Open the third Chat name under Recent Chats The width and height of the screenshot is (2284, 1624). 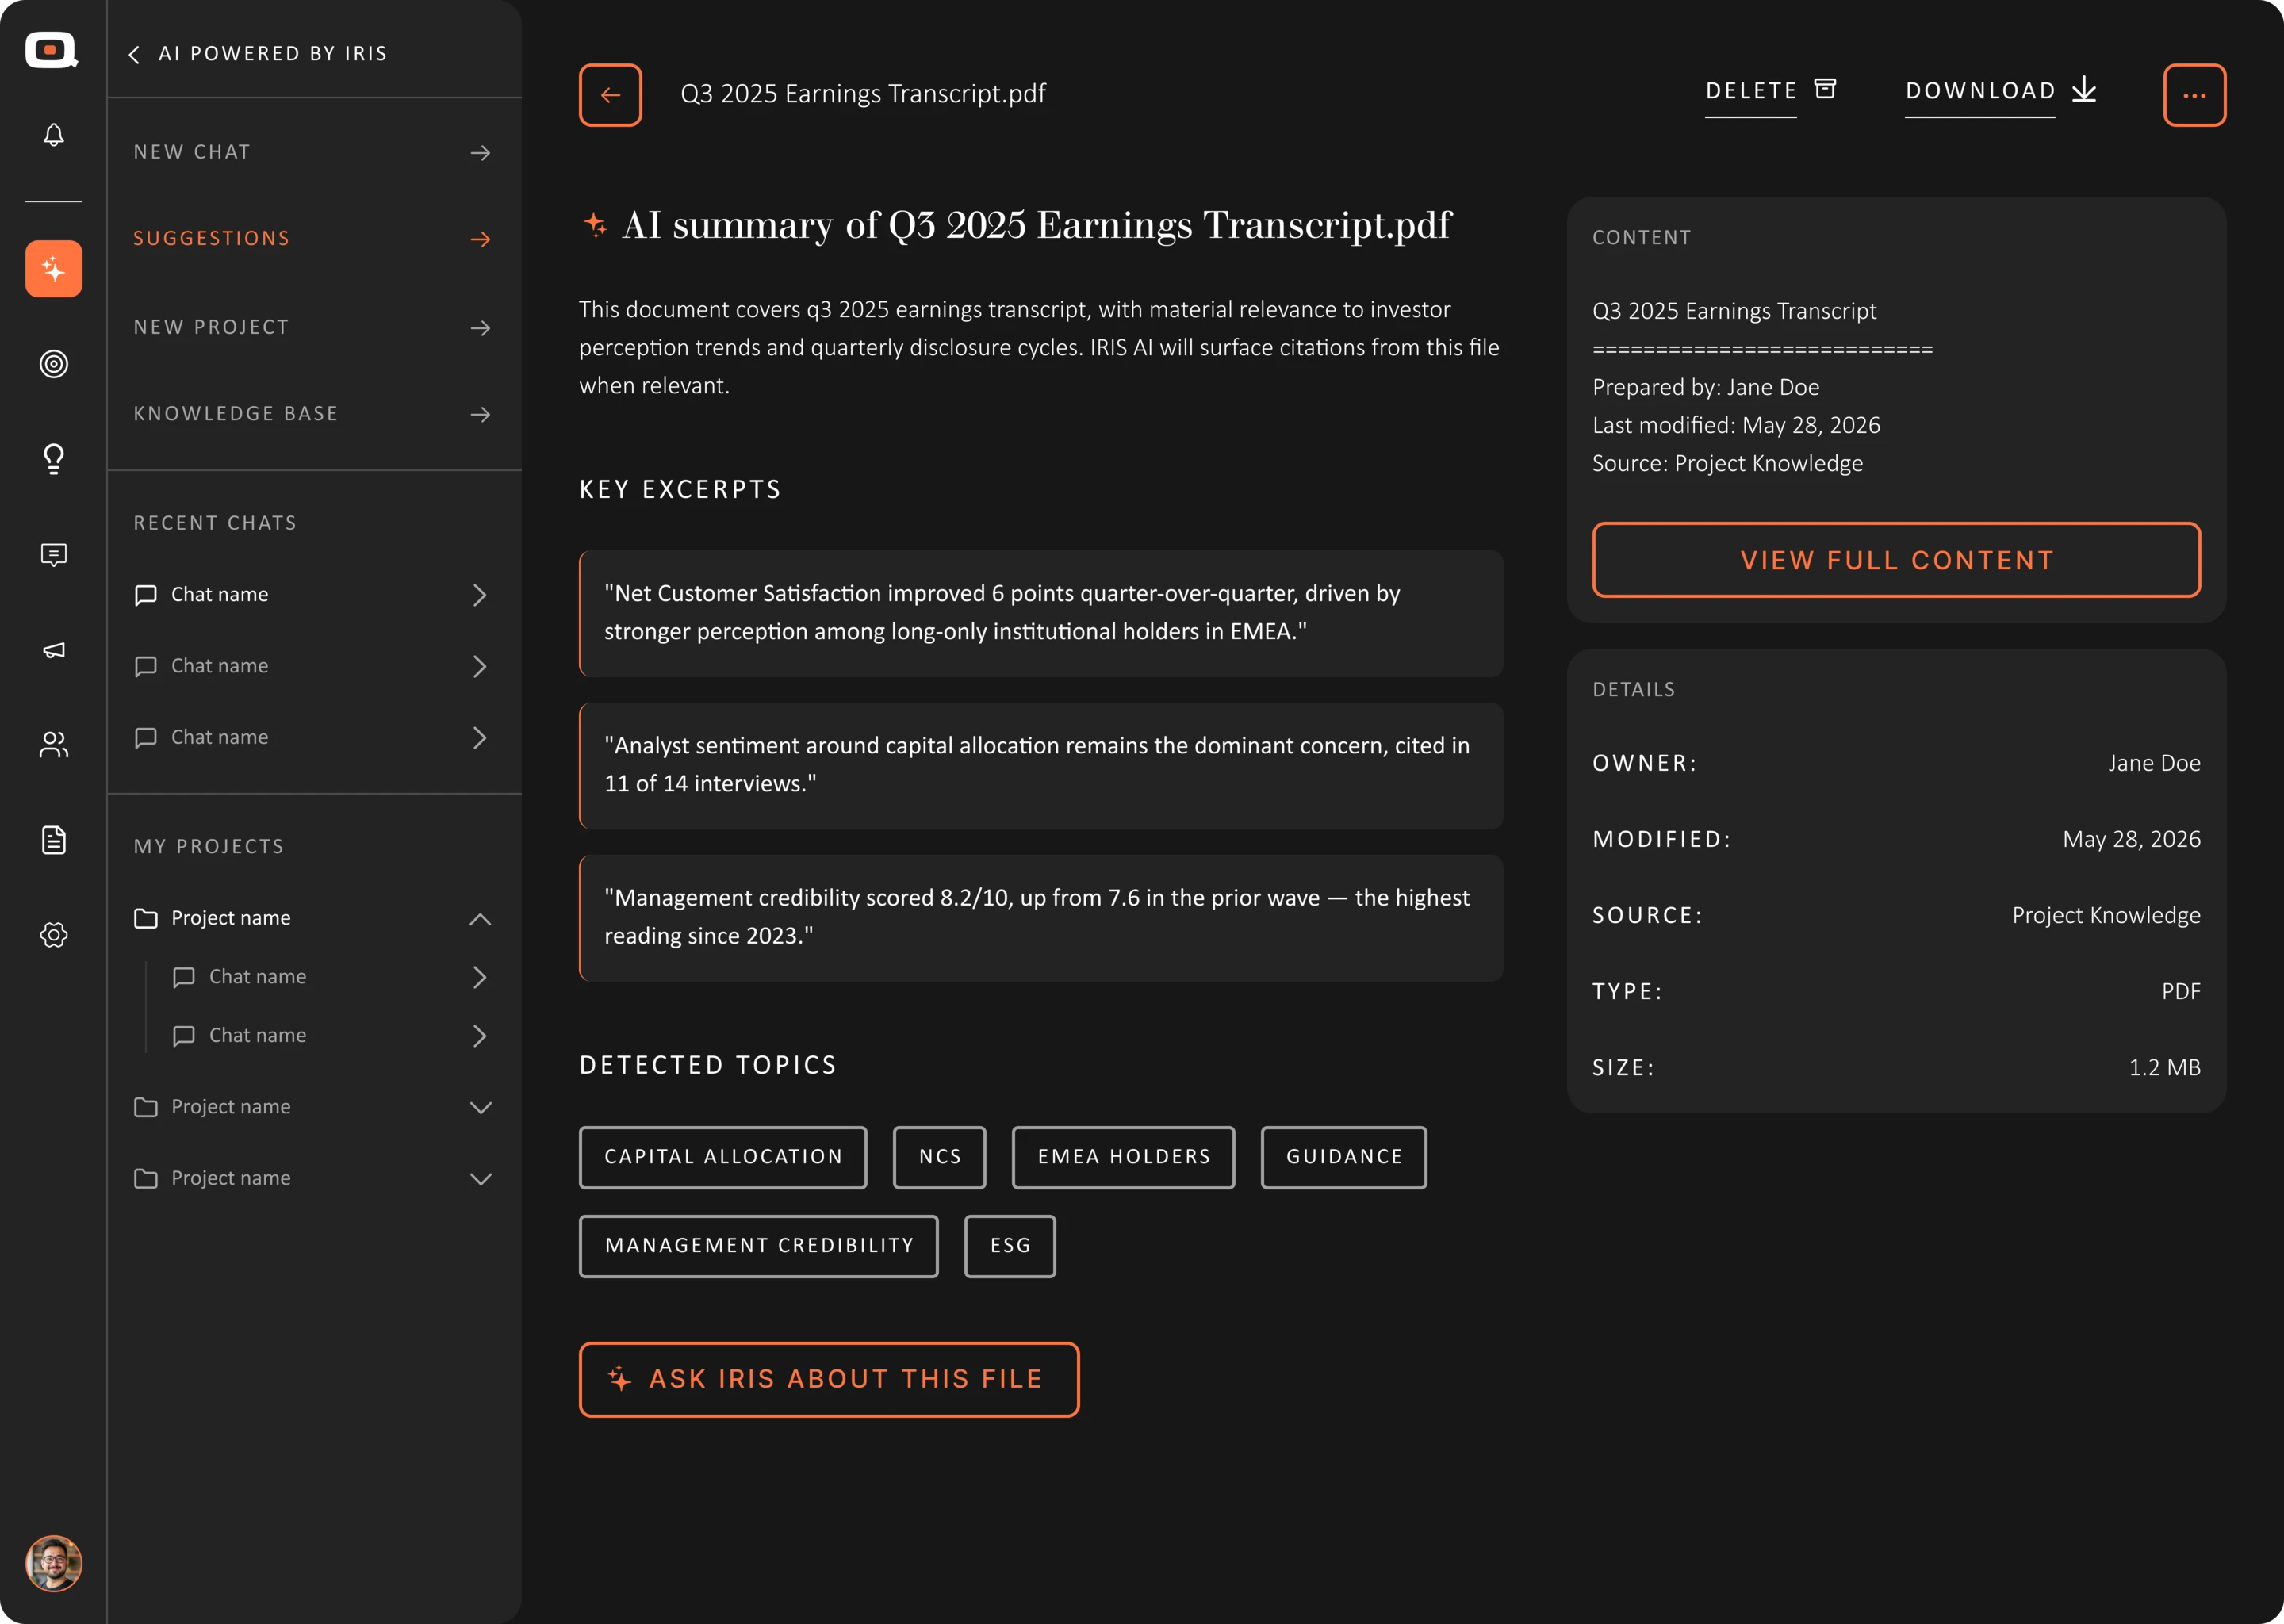click(314, 737)
